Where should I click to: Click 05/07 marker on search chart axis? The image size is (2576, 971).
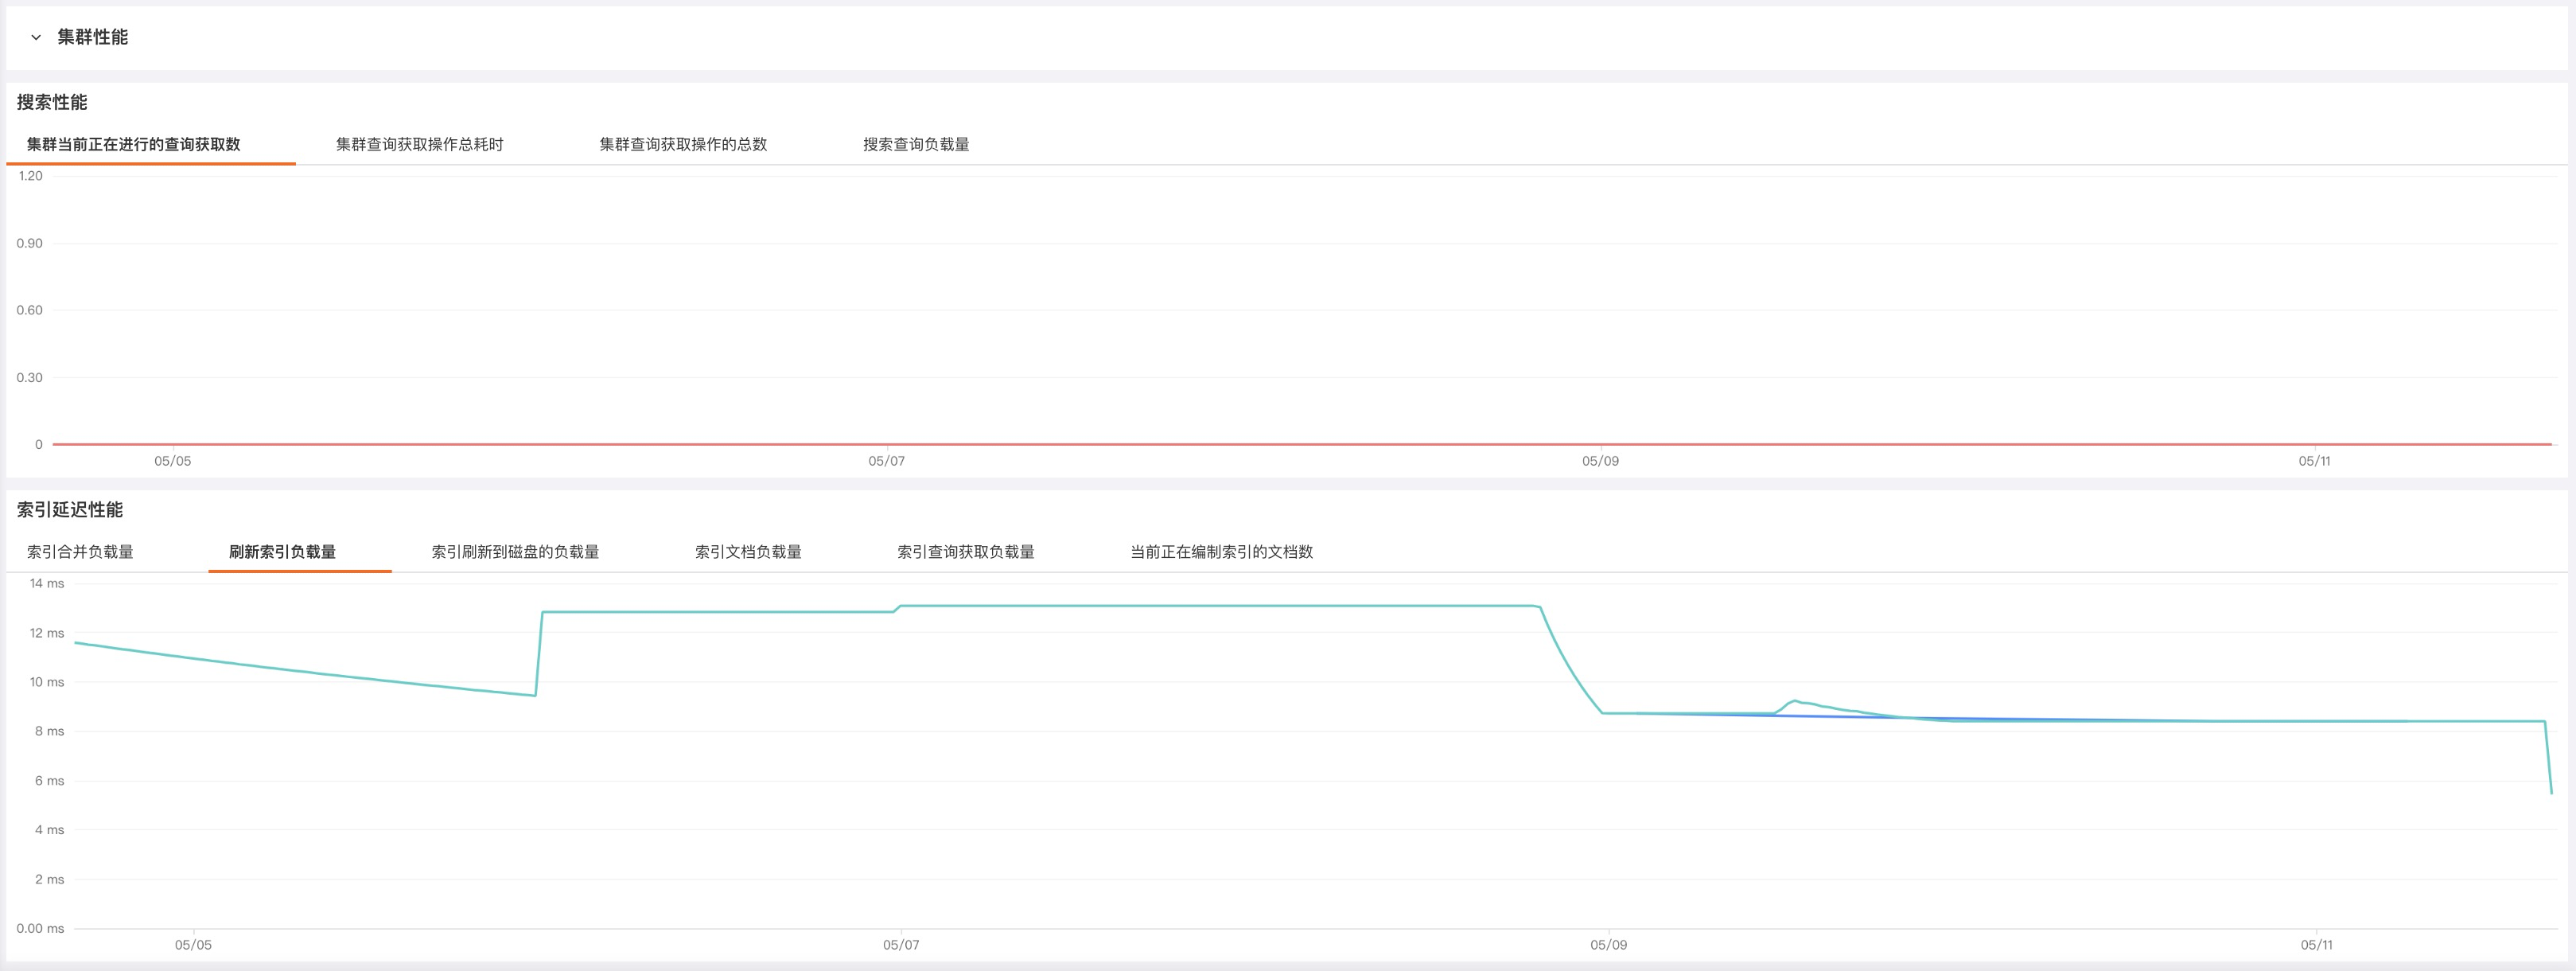(886, 461)
